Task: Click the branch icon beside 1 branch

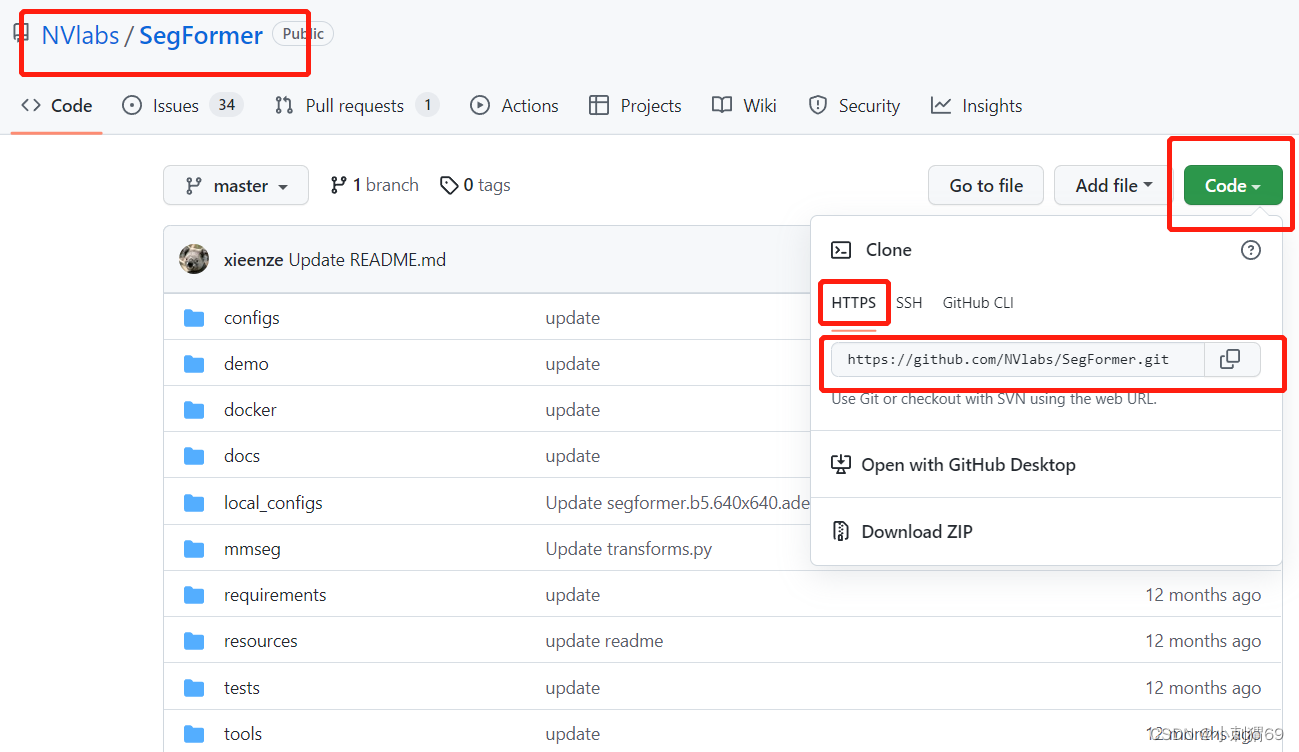Action: [339, 185]
